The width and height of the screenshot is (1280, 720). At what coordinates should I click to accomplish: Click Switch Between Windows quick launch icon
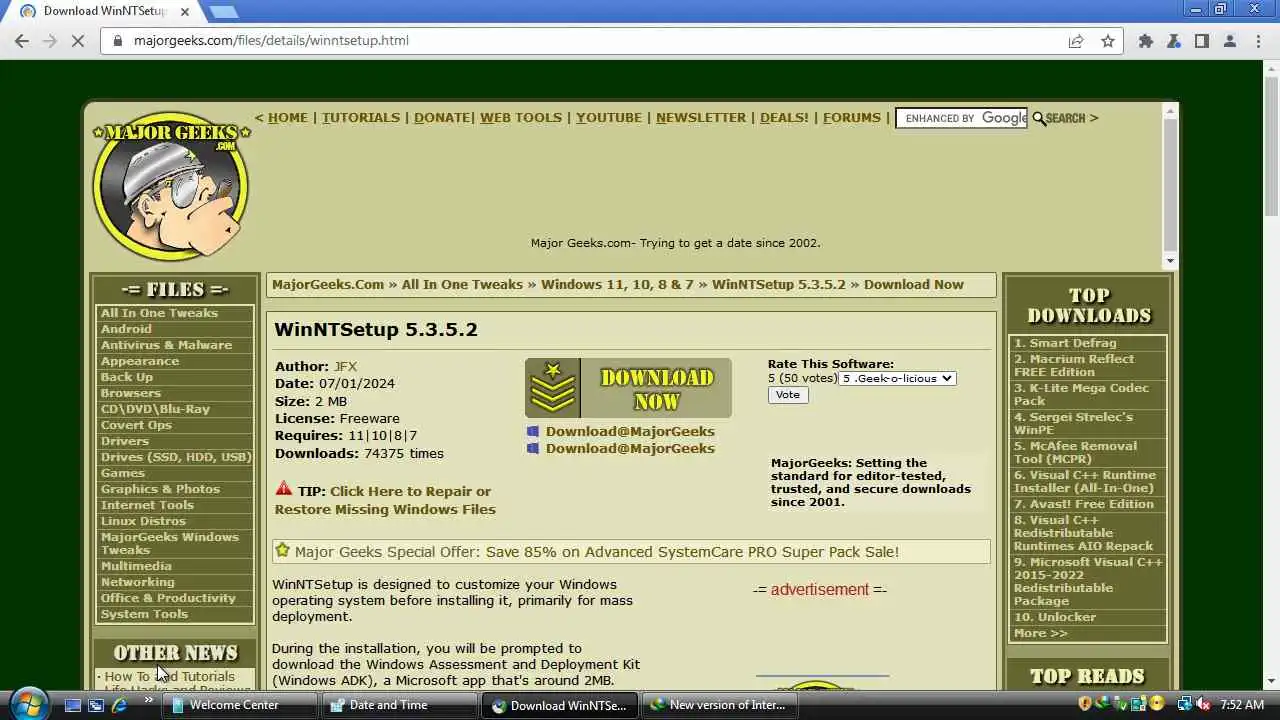pyautogui.click(x=96, y=705)
